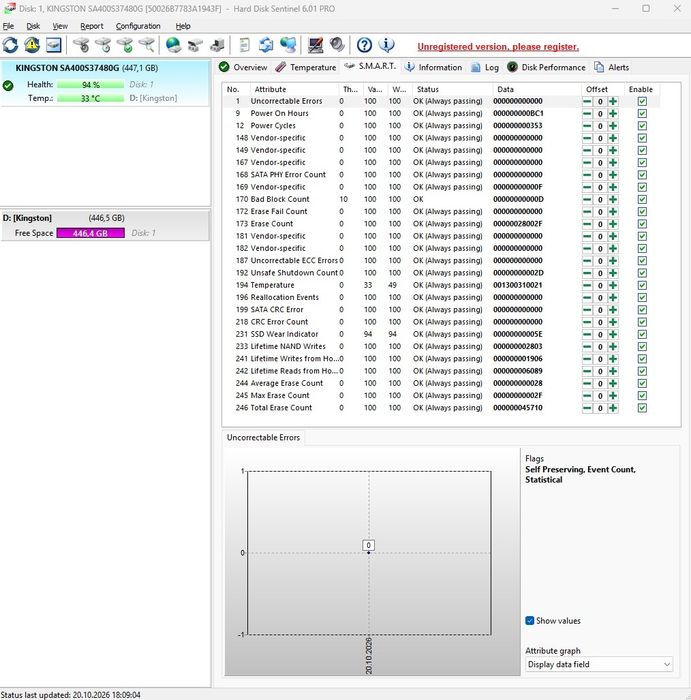Click the disk-to-disk toolbar icon
Image resolution: width=691 pixels, height=700 pixels.
pos(195,45)
